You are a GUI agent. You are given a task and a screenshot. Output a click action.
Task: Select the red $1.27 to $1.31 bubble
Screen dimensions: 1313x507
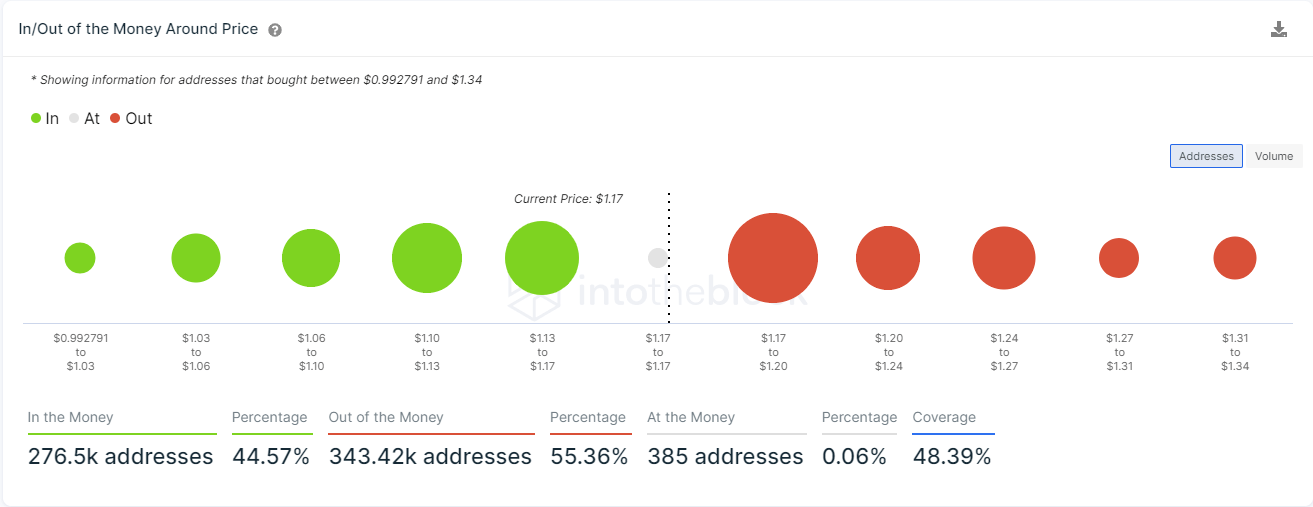1119,258
